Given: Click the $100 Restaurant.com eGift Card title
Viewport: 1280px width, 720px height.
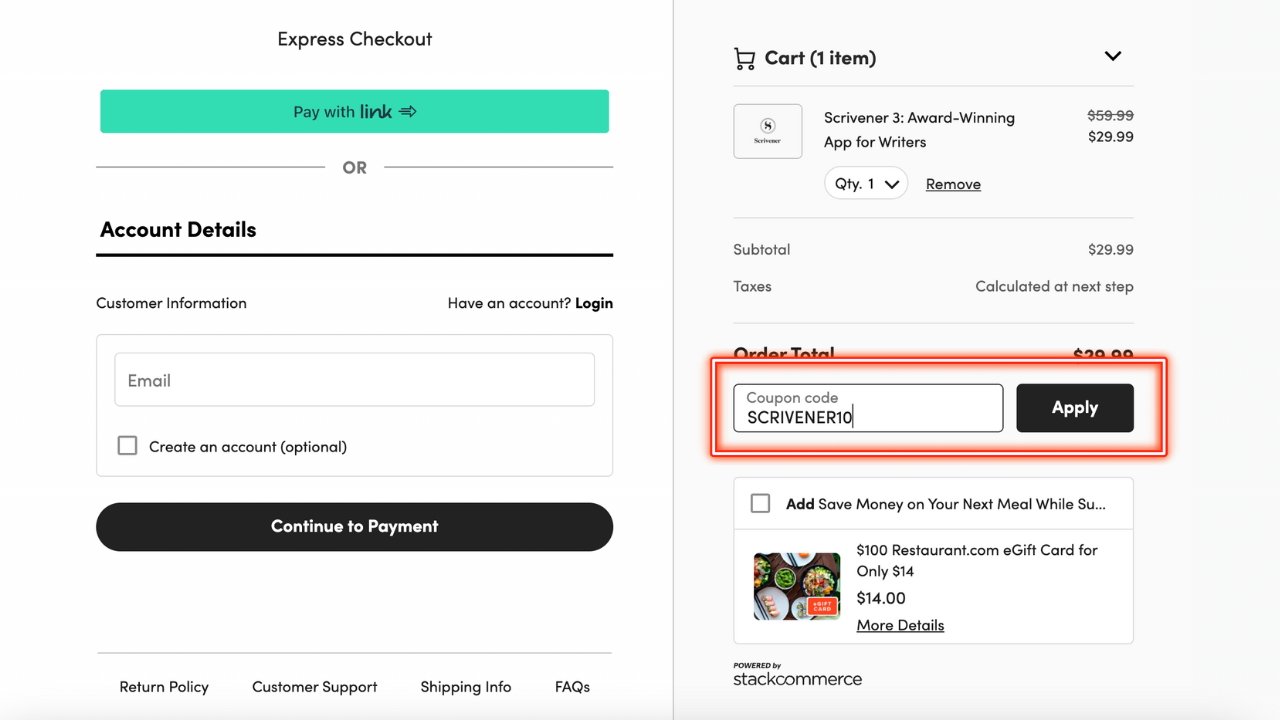Looking at the screenshot, I should (977, 560).
